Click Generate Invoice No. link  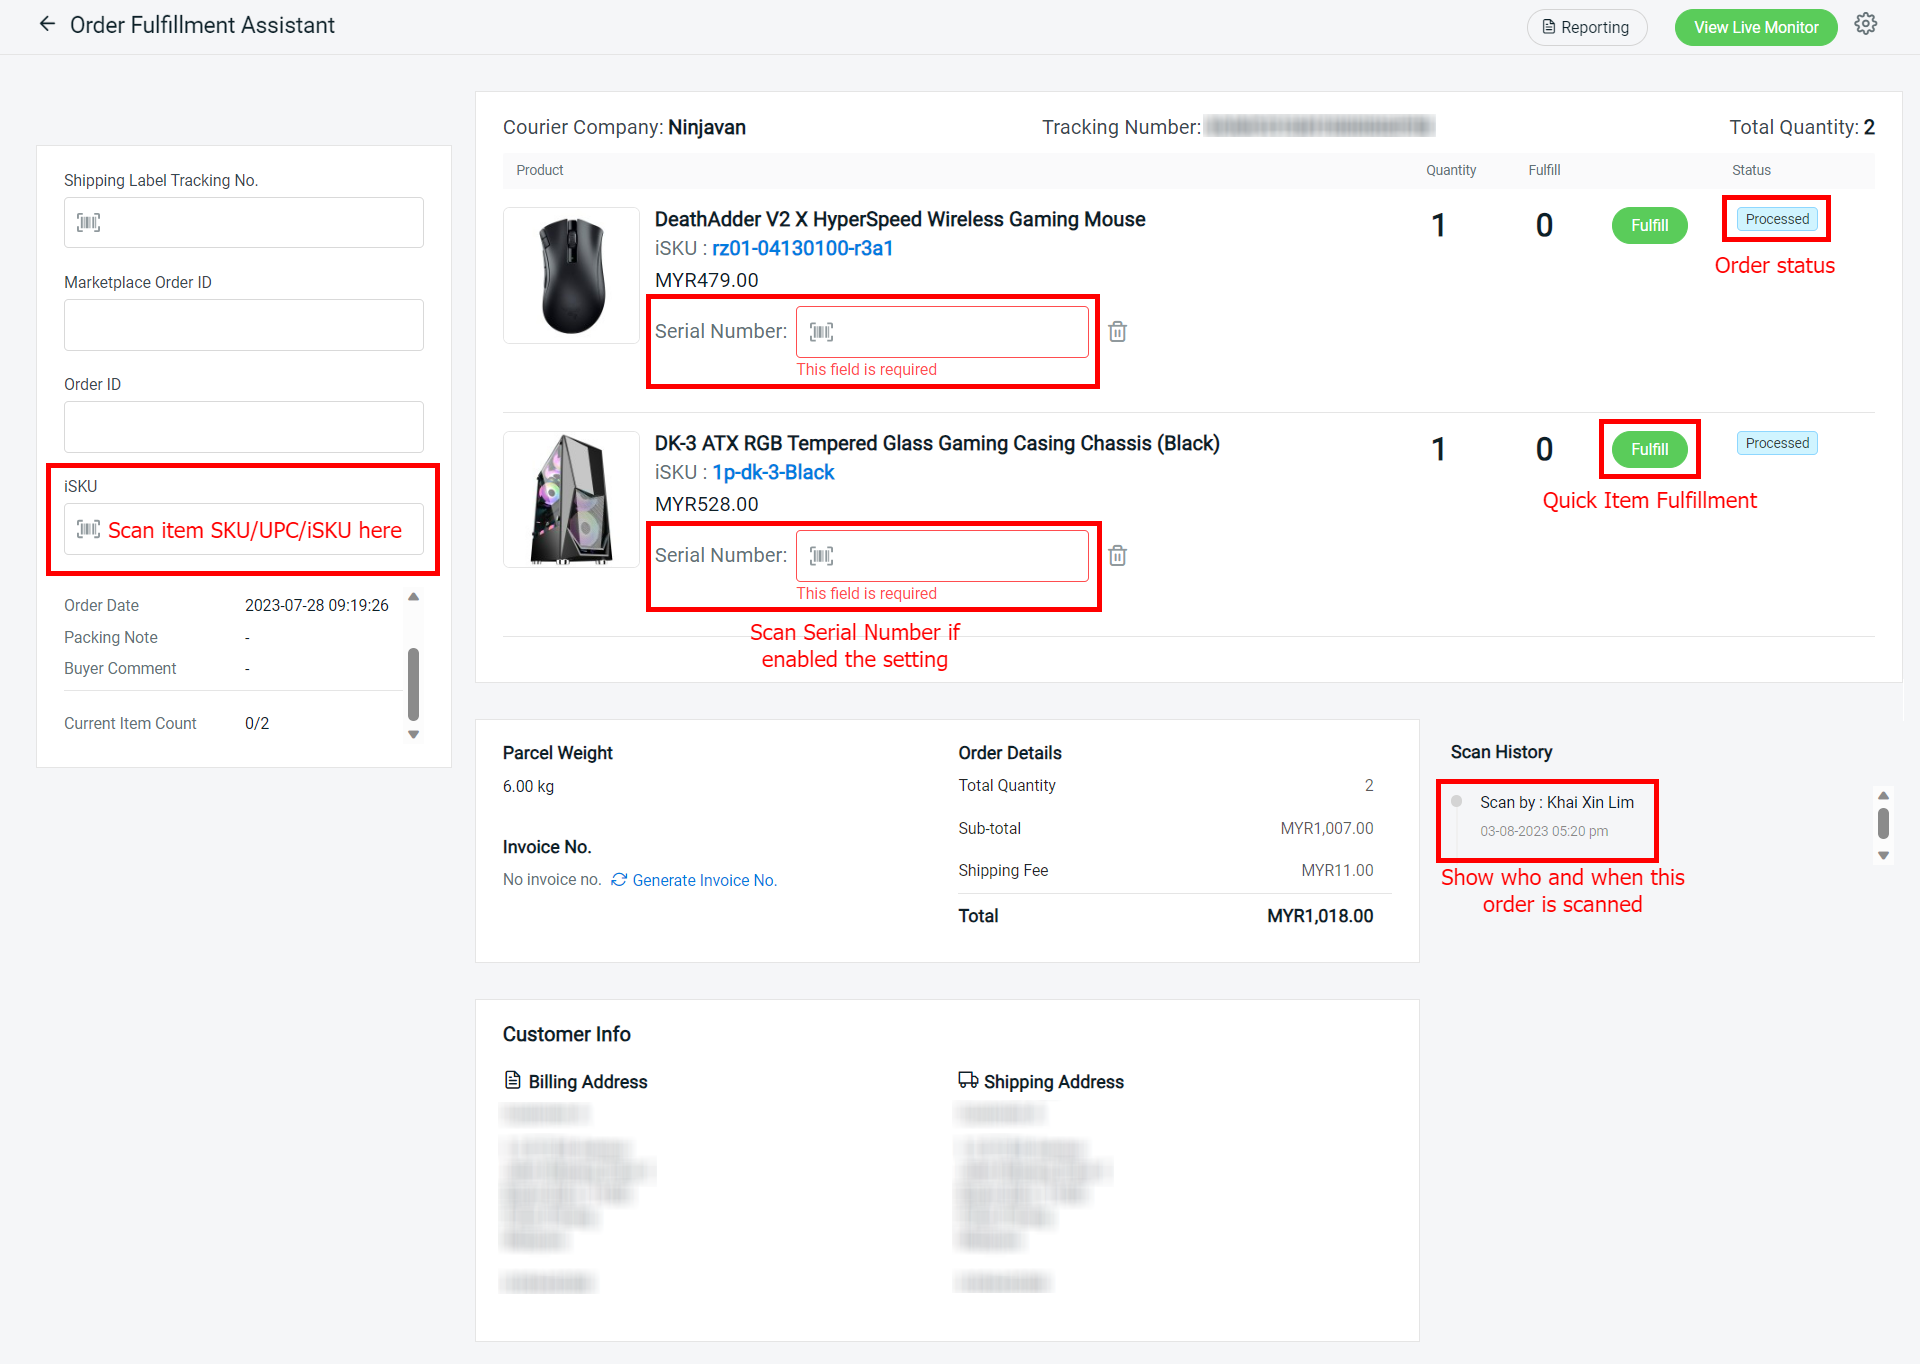point(704,880)
